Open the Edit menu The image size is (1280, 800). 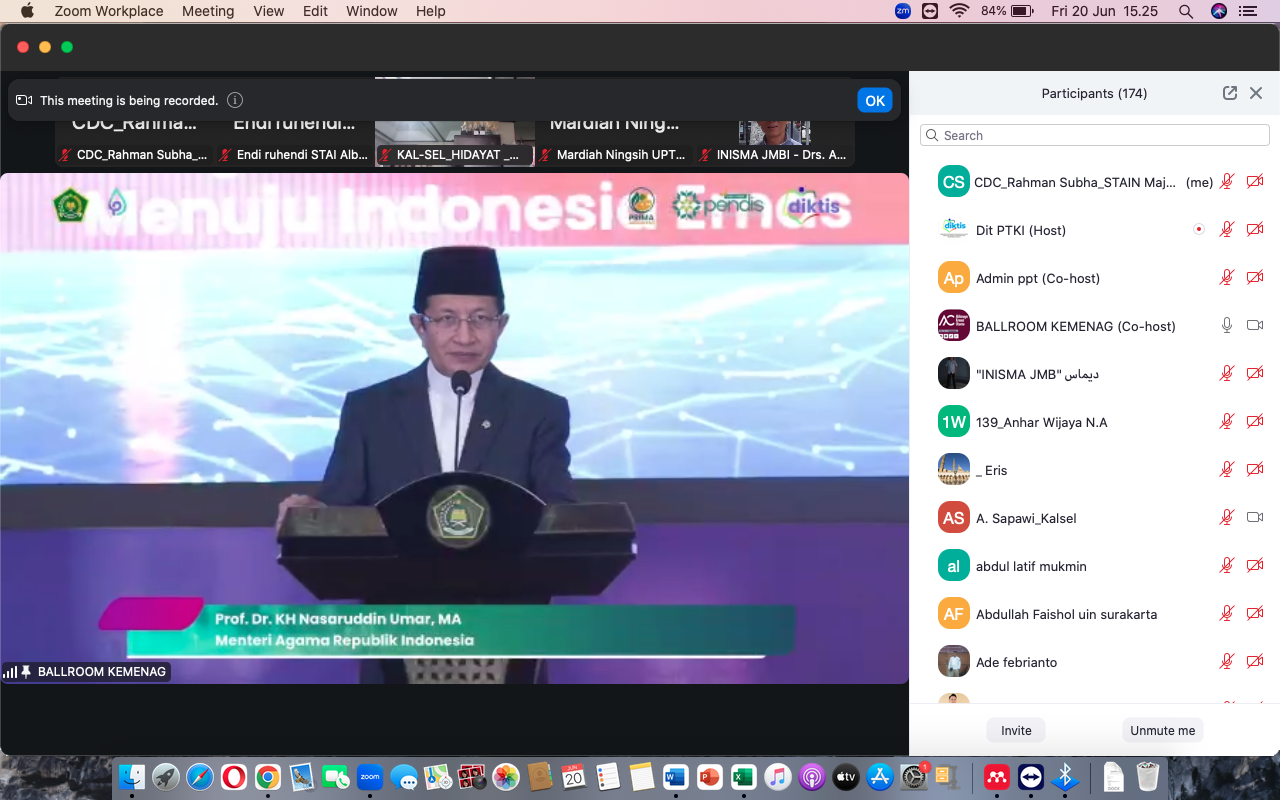316,11
